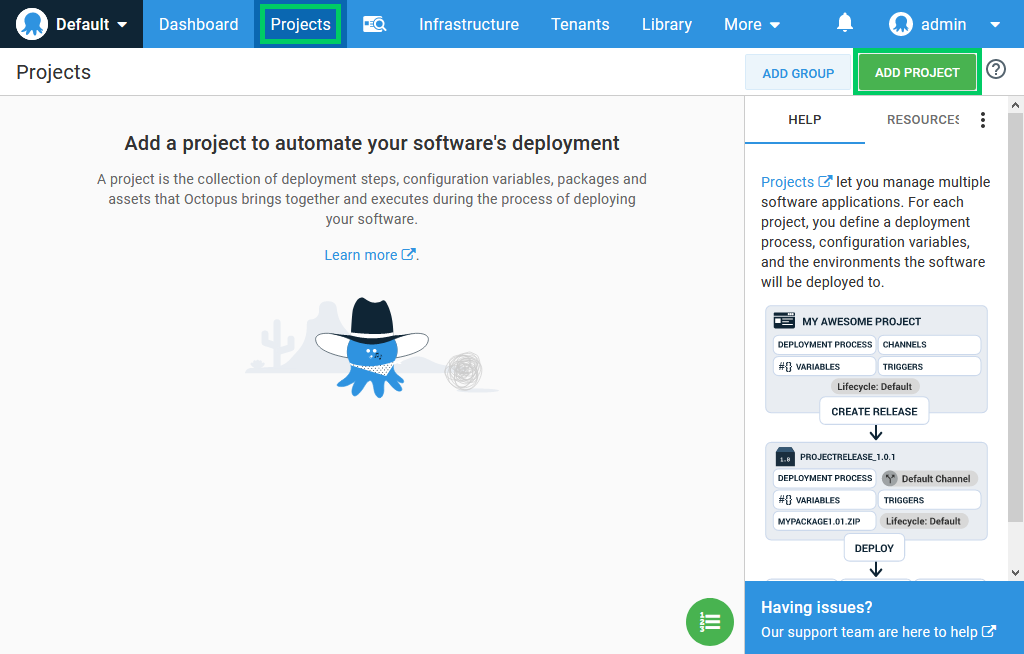Click the CHANNELS box in diagram
This screenshot has width=1024, height=654.
pyautogui.click(x=929, y=344)
